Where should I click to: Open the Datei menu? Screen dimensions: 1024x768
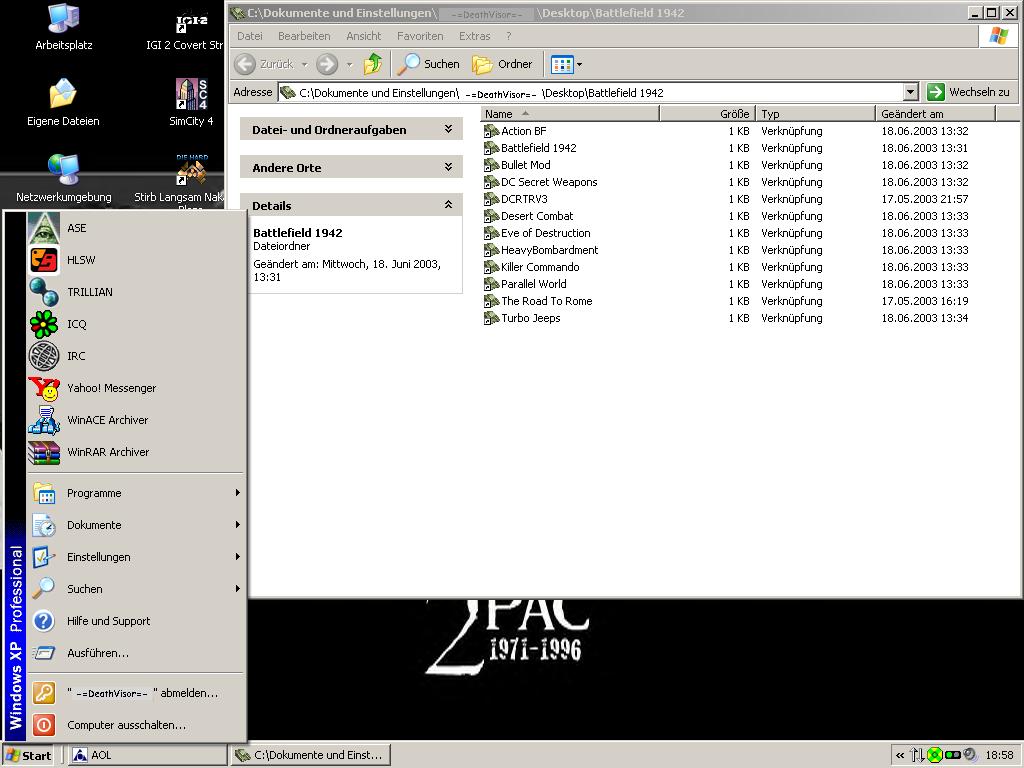click(249, 36)
